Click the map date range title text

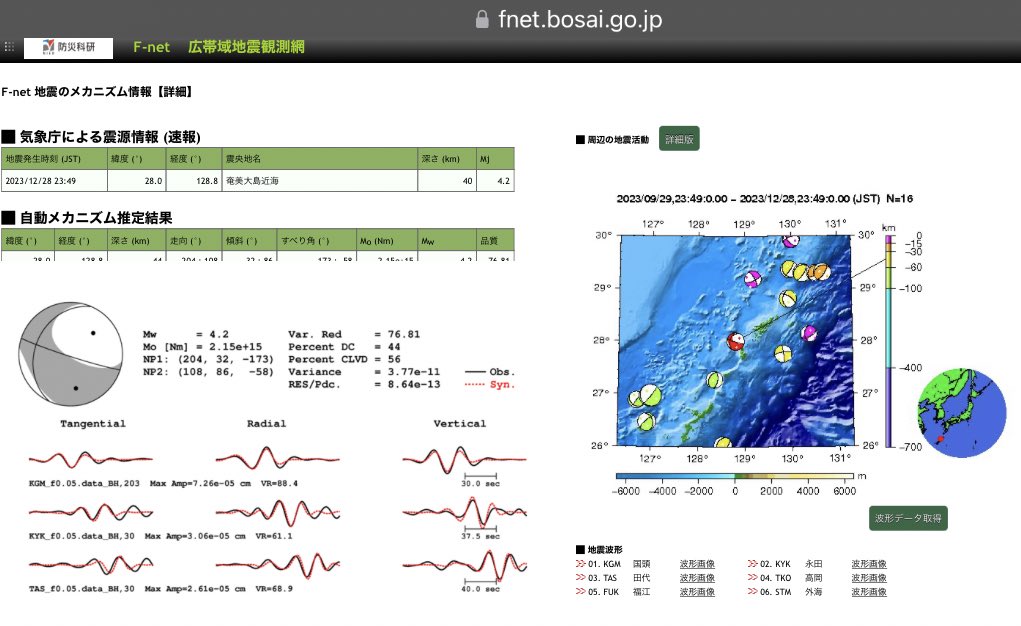764,199
